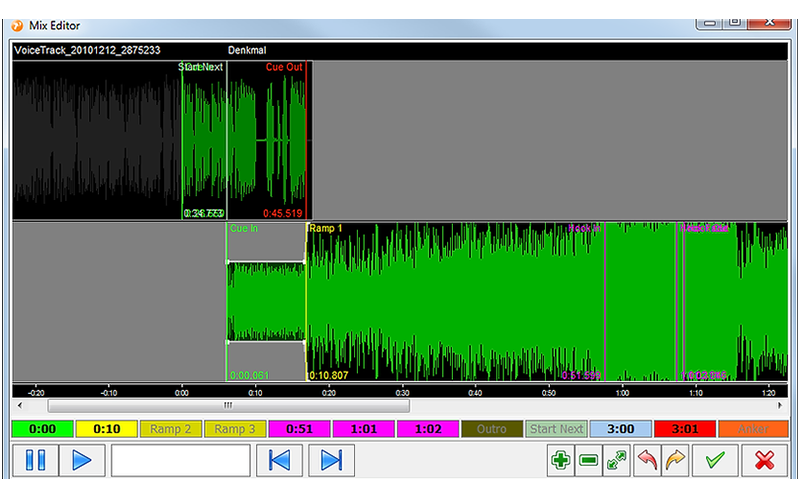Click the empty text field next to Play
Viewport: 800px width, 500px height.
(181, 460)
